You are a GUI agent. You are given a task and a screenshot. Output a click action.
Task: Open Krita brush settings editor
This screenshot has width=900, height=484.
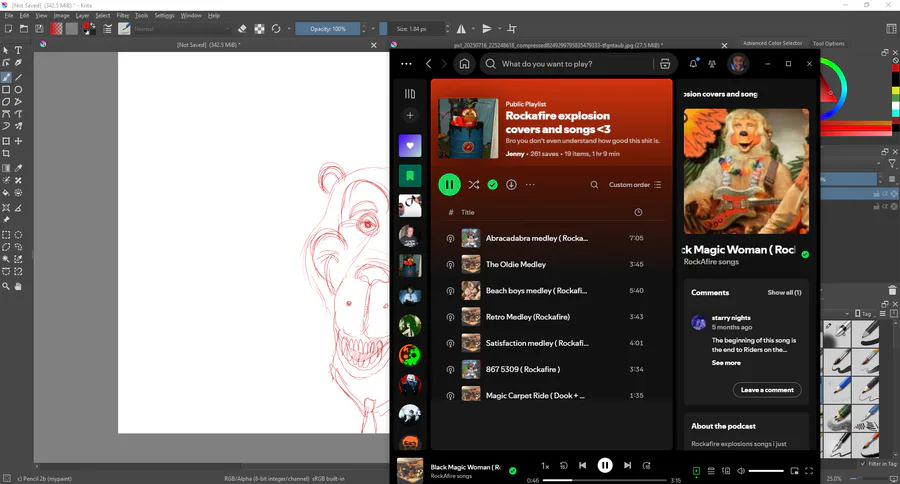click(x=107, y=29)
